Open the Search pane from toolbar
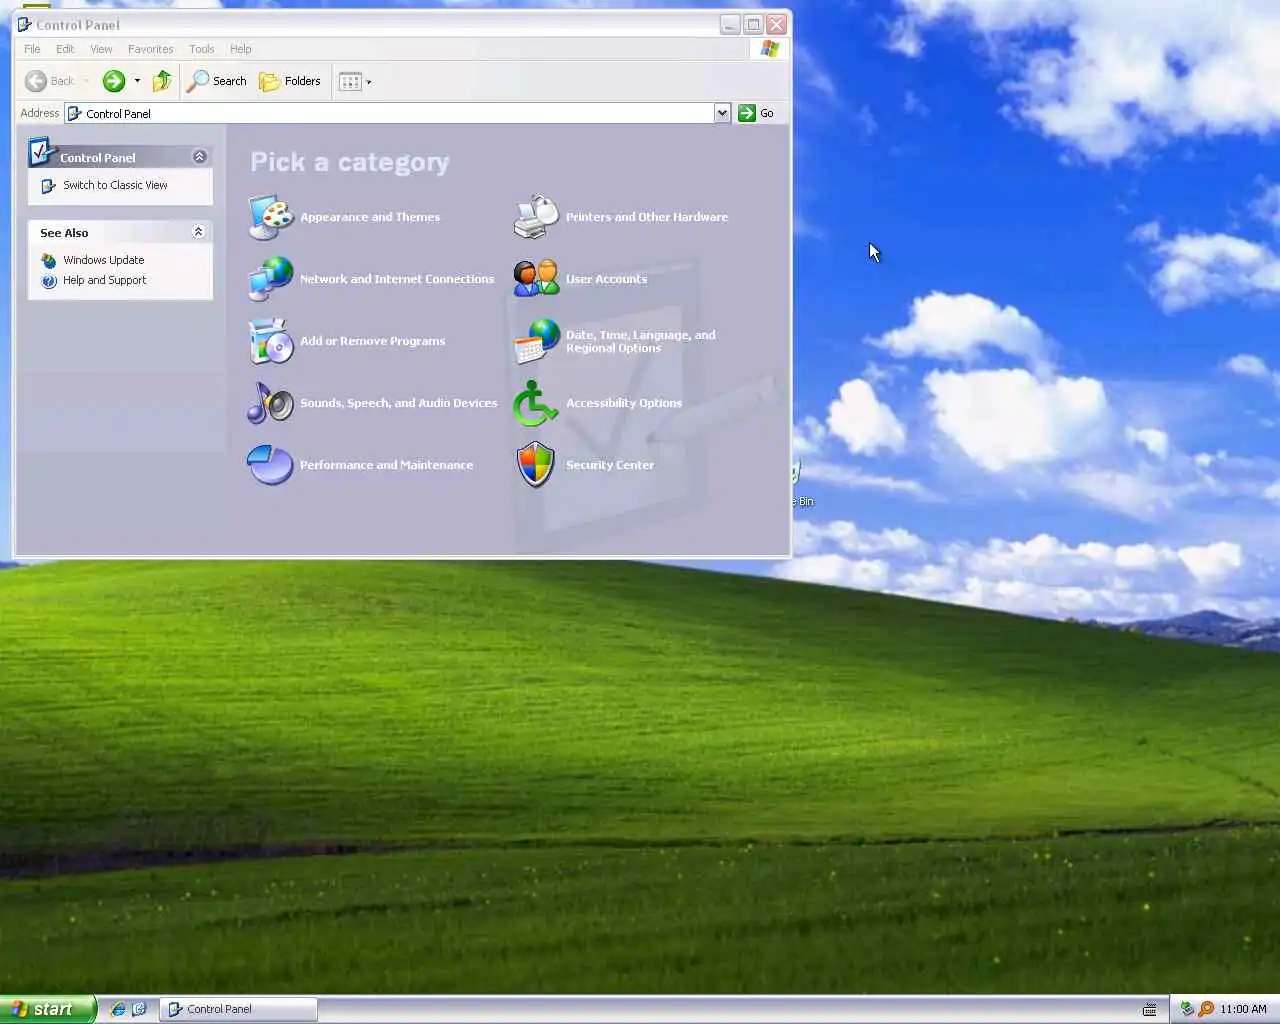This screenshot has width=1280, height=1024. pyautogui.click(x=217, y=81)
